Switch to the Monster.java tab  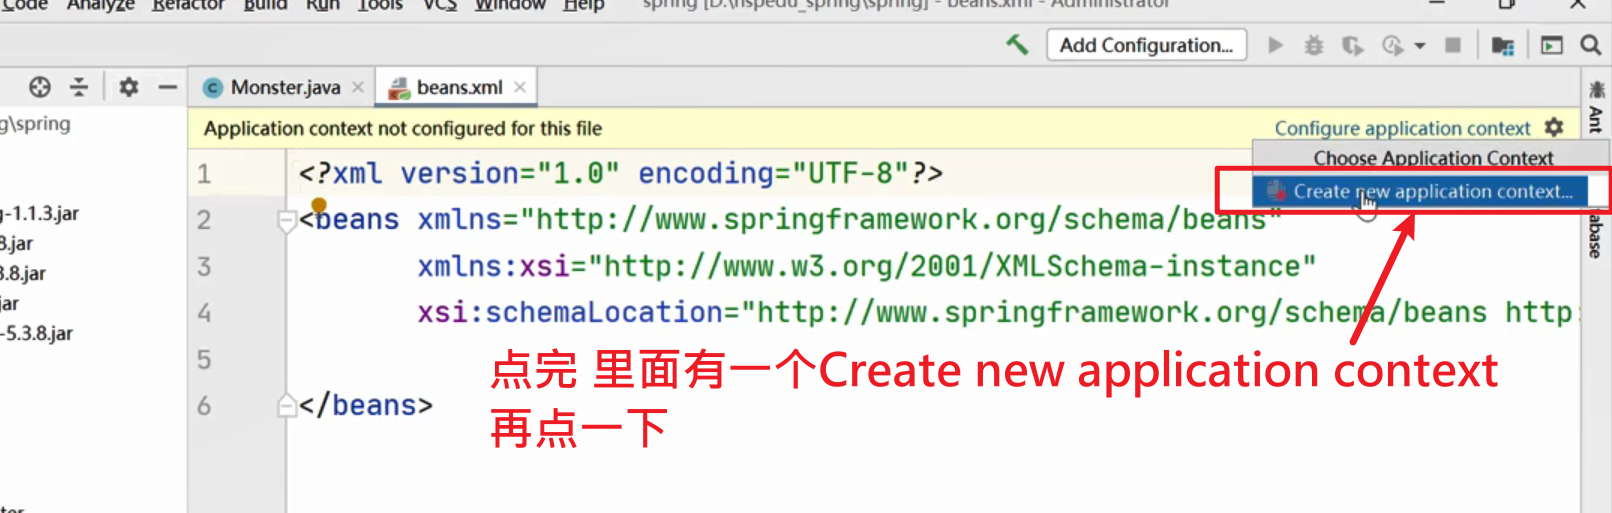point(285,87)
